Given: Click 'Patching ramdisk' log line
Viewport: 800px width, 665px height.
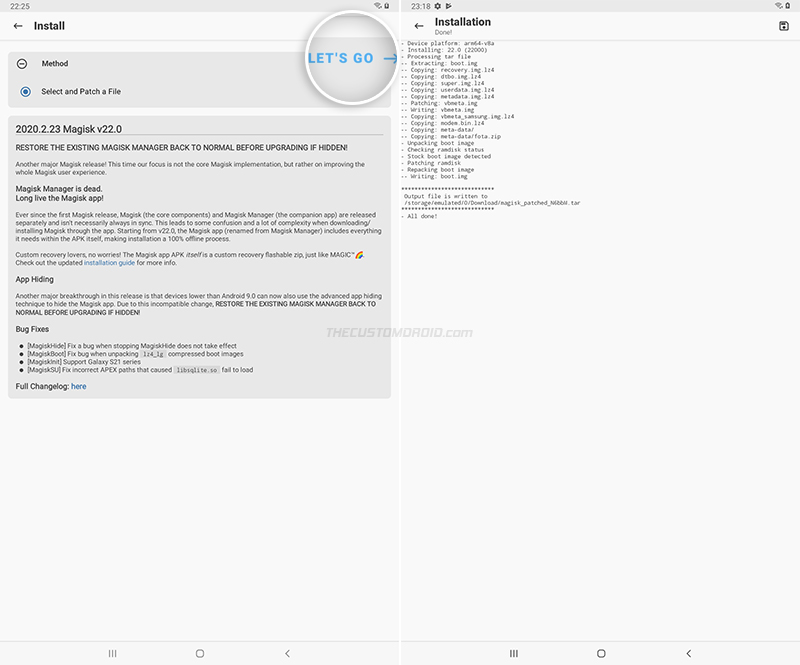Looking at the screenshot, I should click(x=431, y=163).
